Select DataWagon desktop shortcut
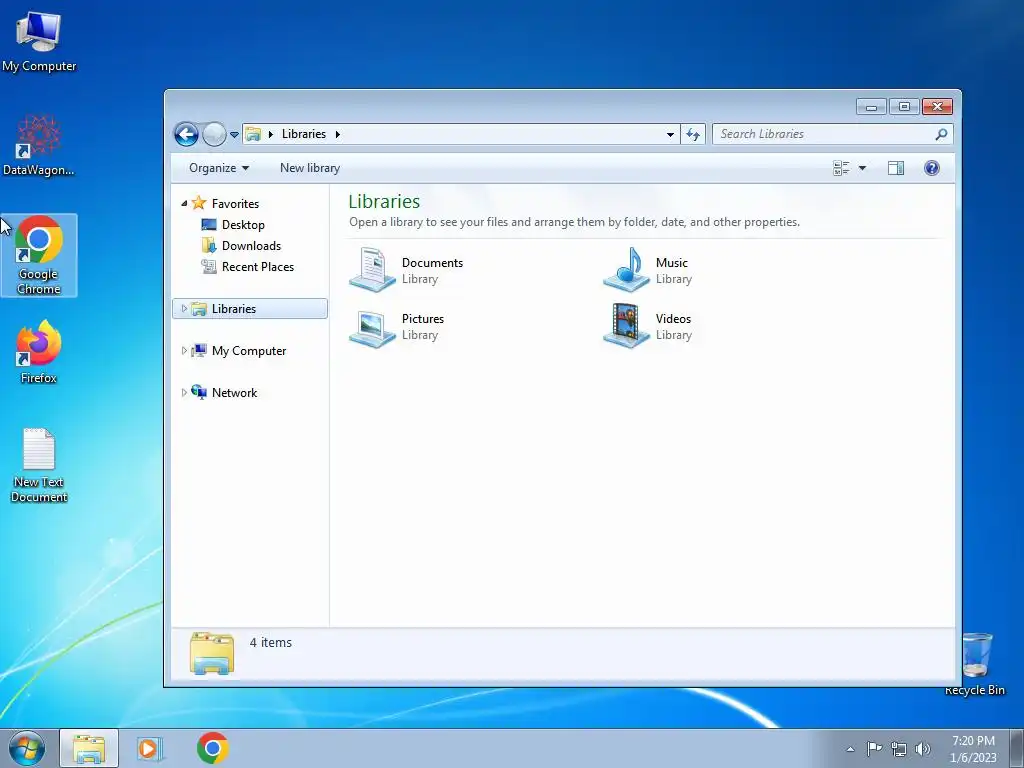The image size is (1024, 768). [x=39, y=146]
